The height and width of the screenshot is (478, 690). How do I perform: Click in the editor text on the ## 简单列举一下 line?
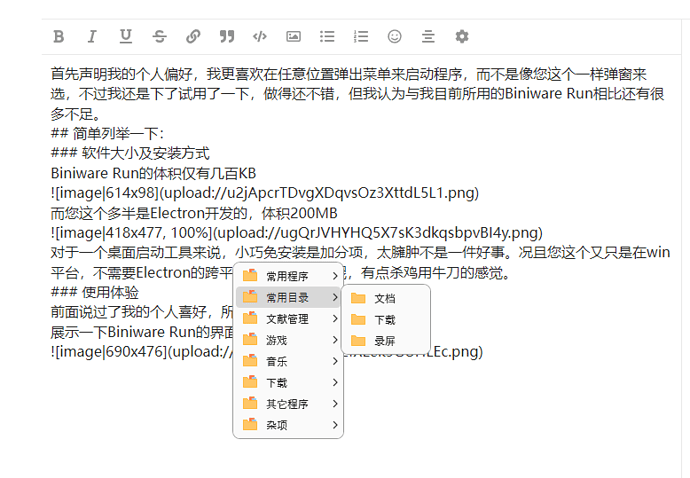pyautogui.click(x=110, y=134)
